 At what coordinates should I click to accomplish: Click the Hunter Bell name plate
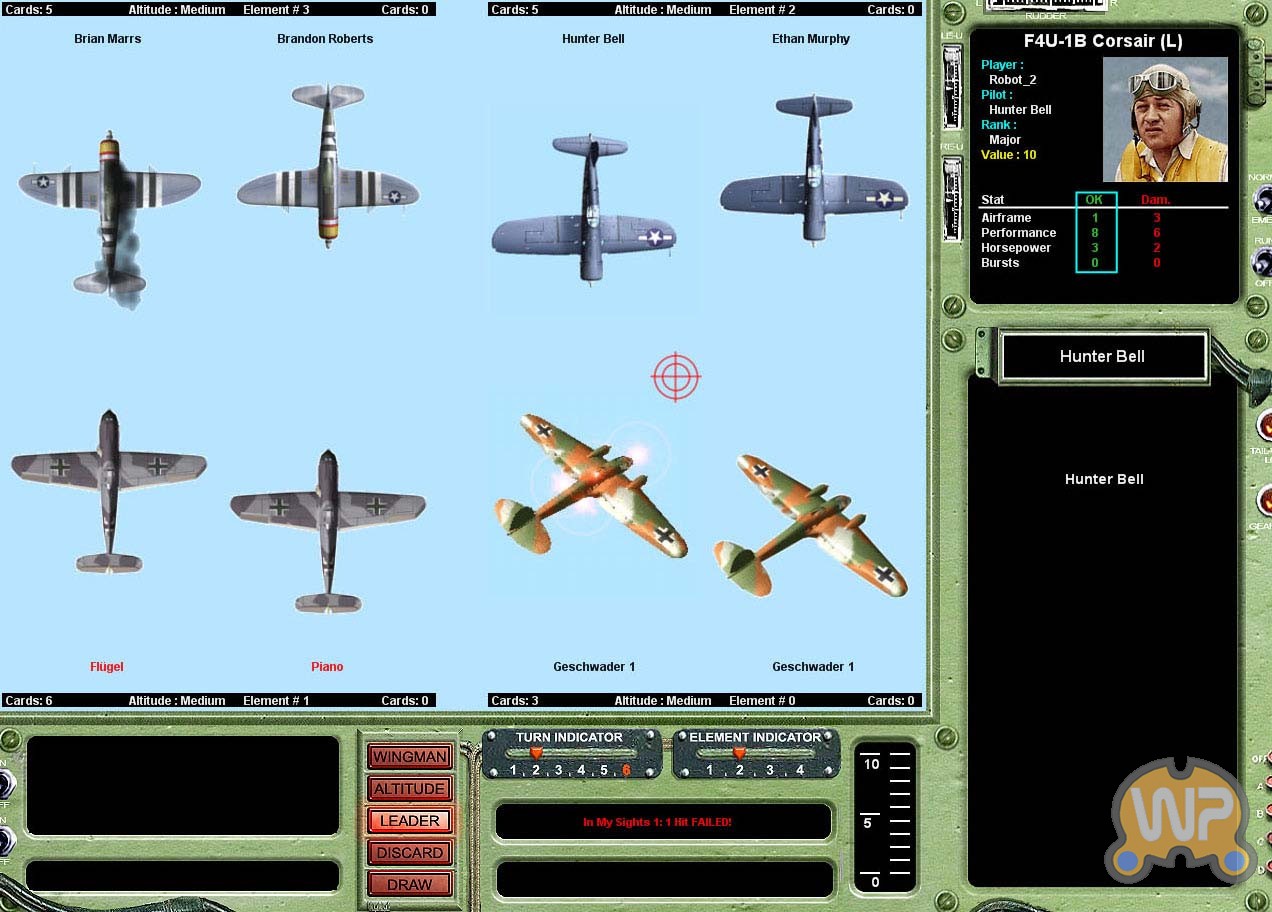coord(1103,357)
